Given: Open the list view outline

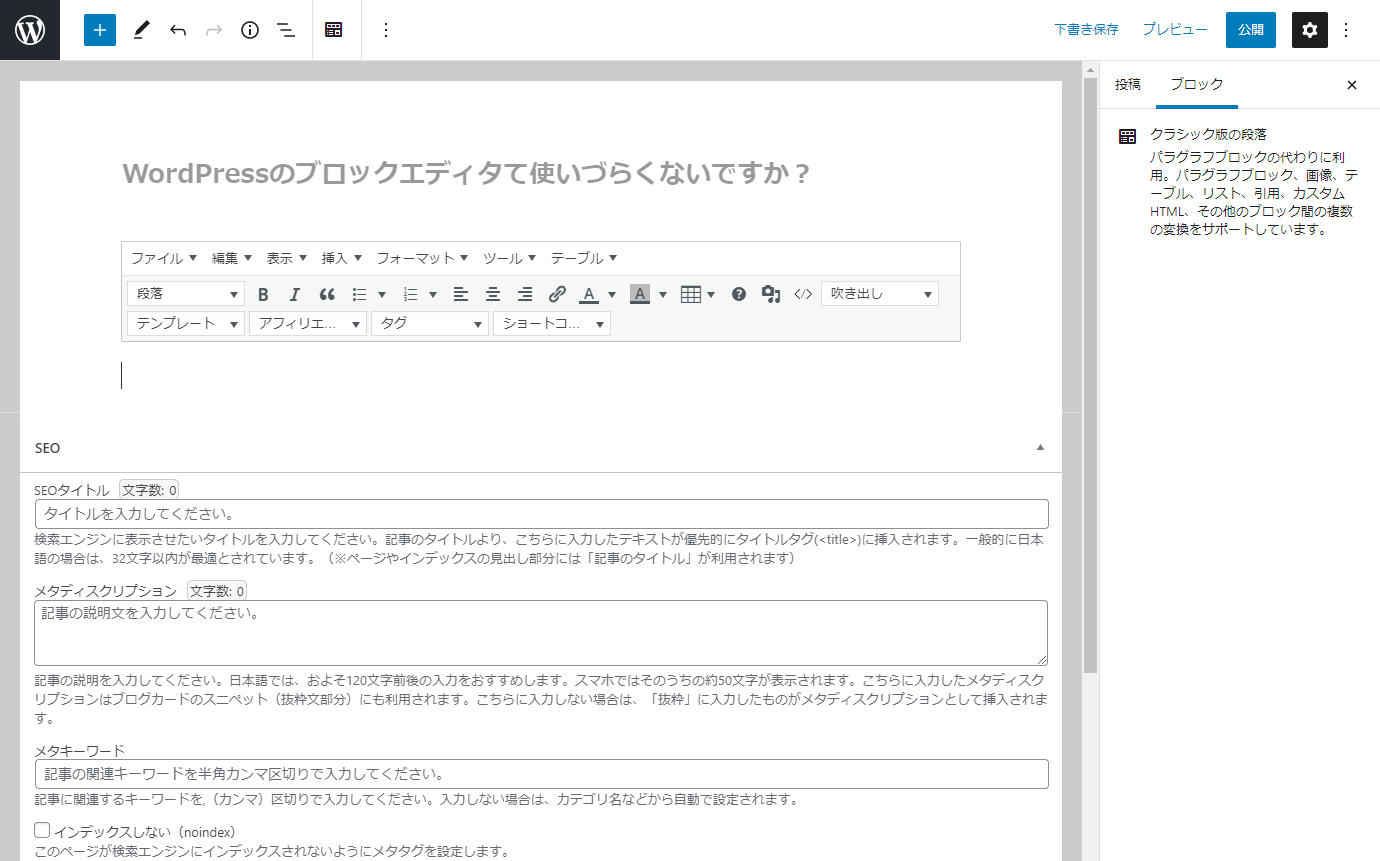Looking at the screenshot, I should tap(286, 30).
